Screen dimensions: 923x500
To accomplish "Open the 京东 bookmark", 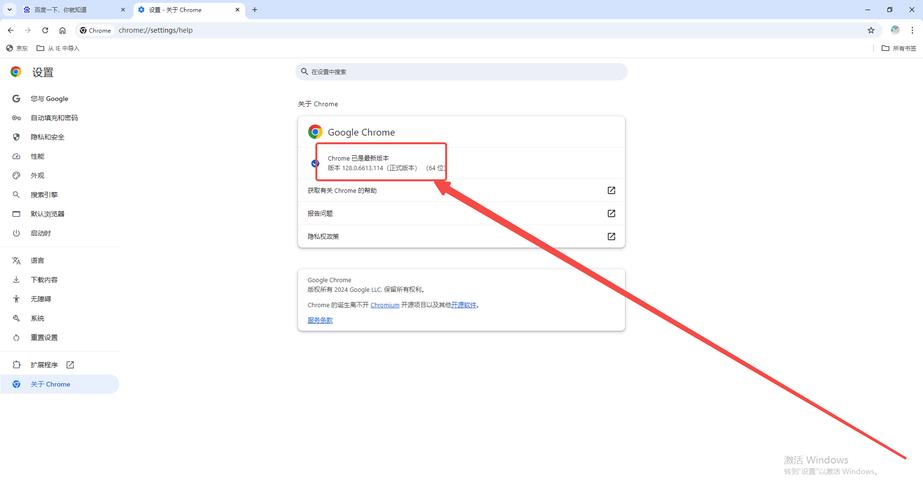I will point(17,48).
